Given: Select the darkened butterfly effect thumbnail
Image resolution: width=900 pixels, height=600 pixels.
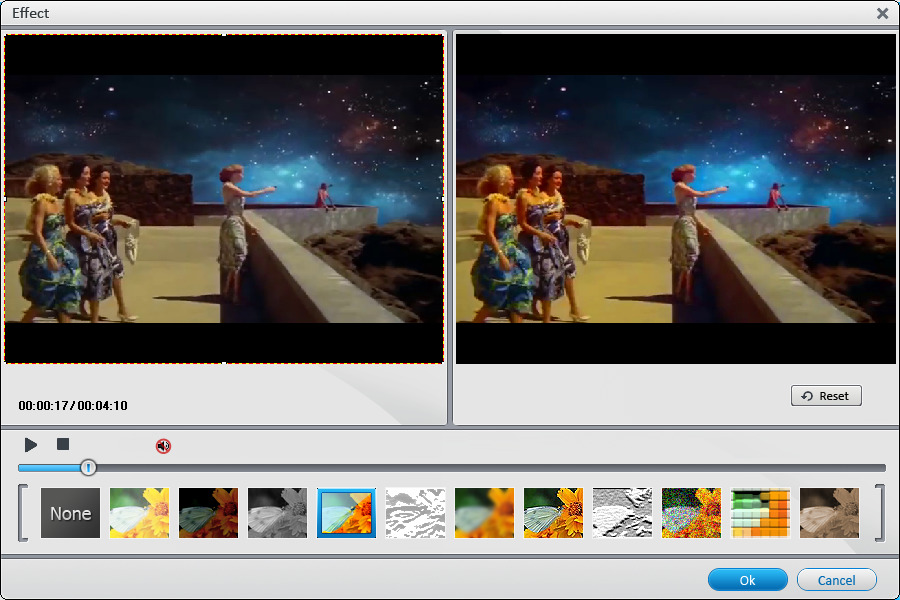Looking at the screenshot, I should click(208, 513).
